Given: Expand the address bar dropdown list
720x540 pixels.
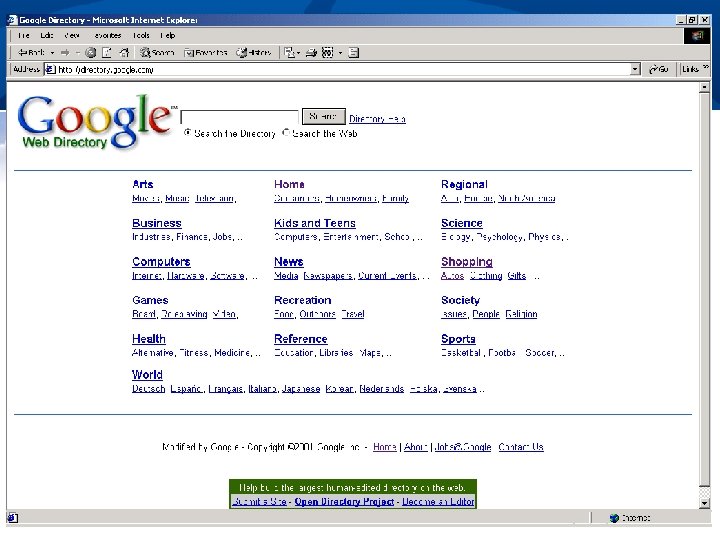Looking at the screenshot, I should (635, 69).
